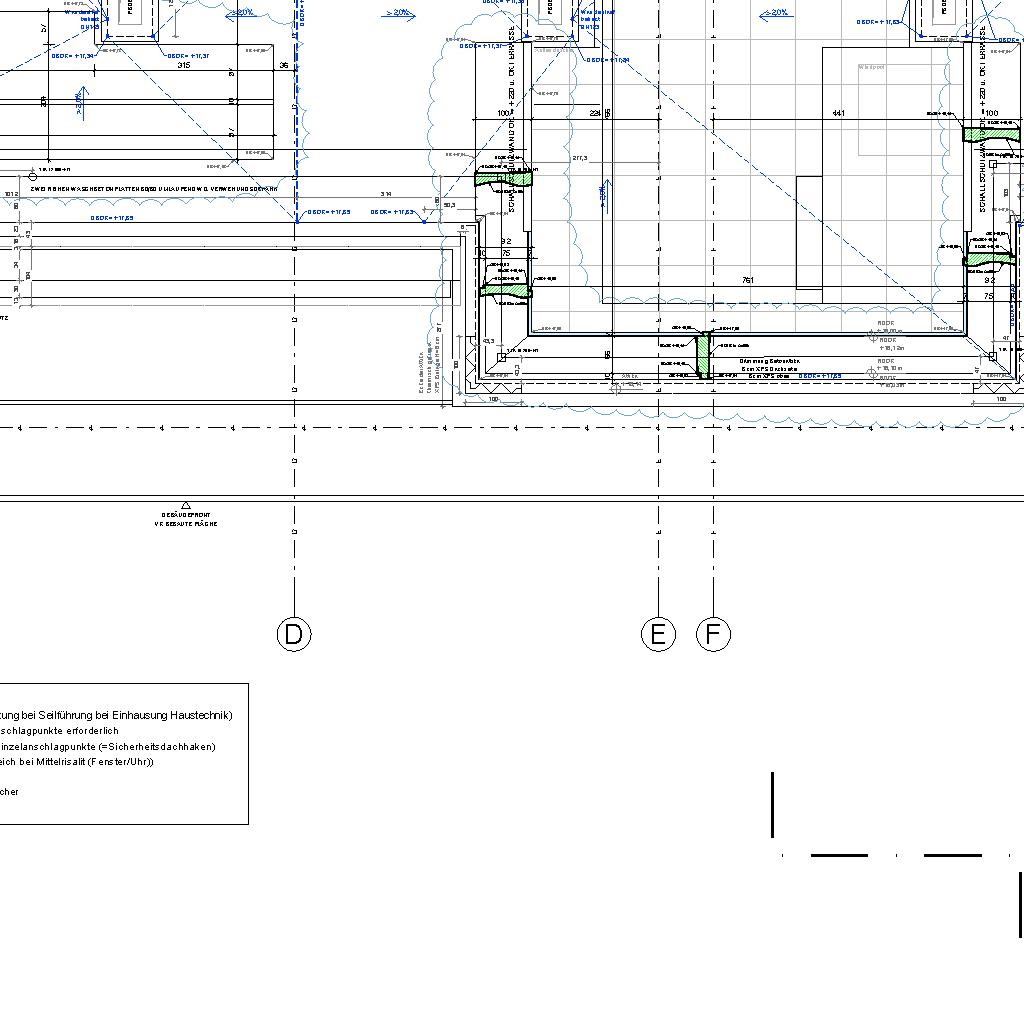Image resolution: width=1024 pixels, height=1024 pixels.
Task: Click the 441 dimension value
Action: 839,113
